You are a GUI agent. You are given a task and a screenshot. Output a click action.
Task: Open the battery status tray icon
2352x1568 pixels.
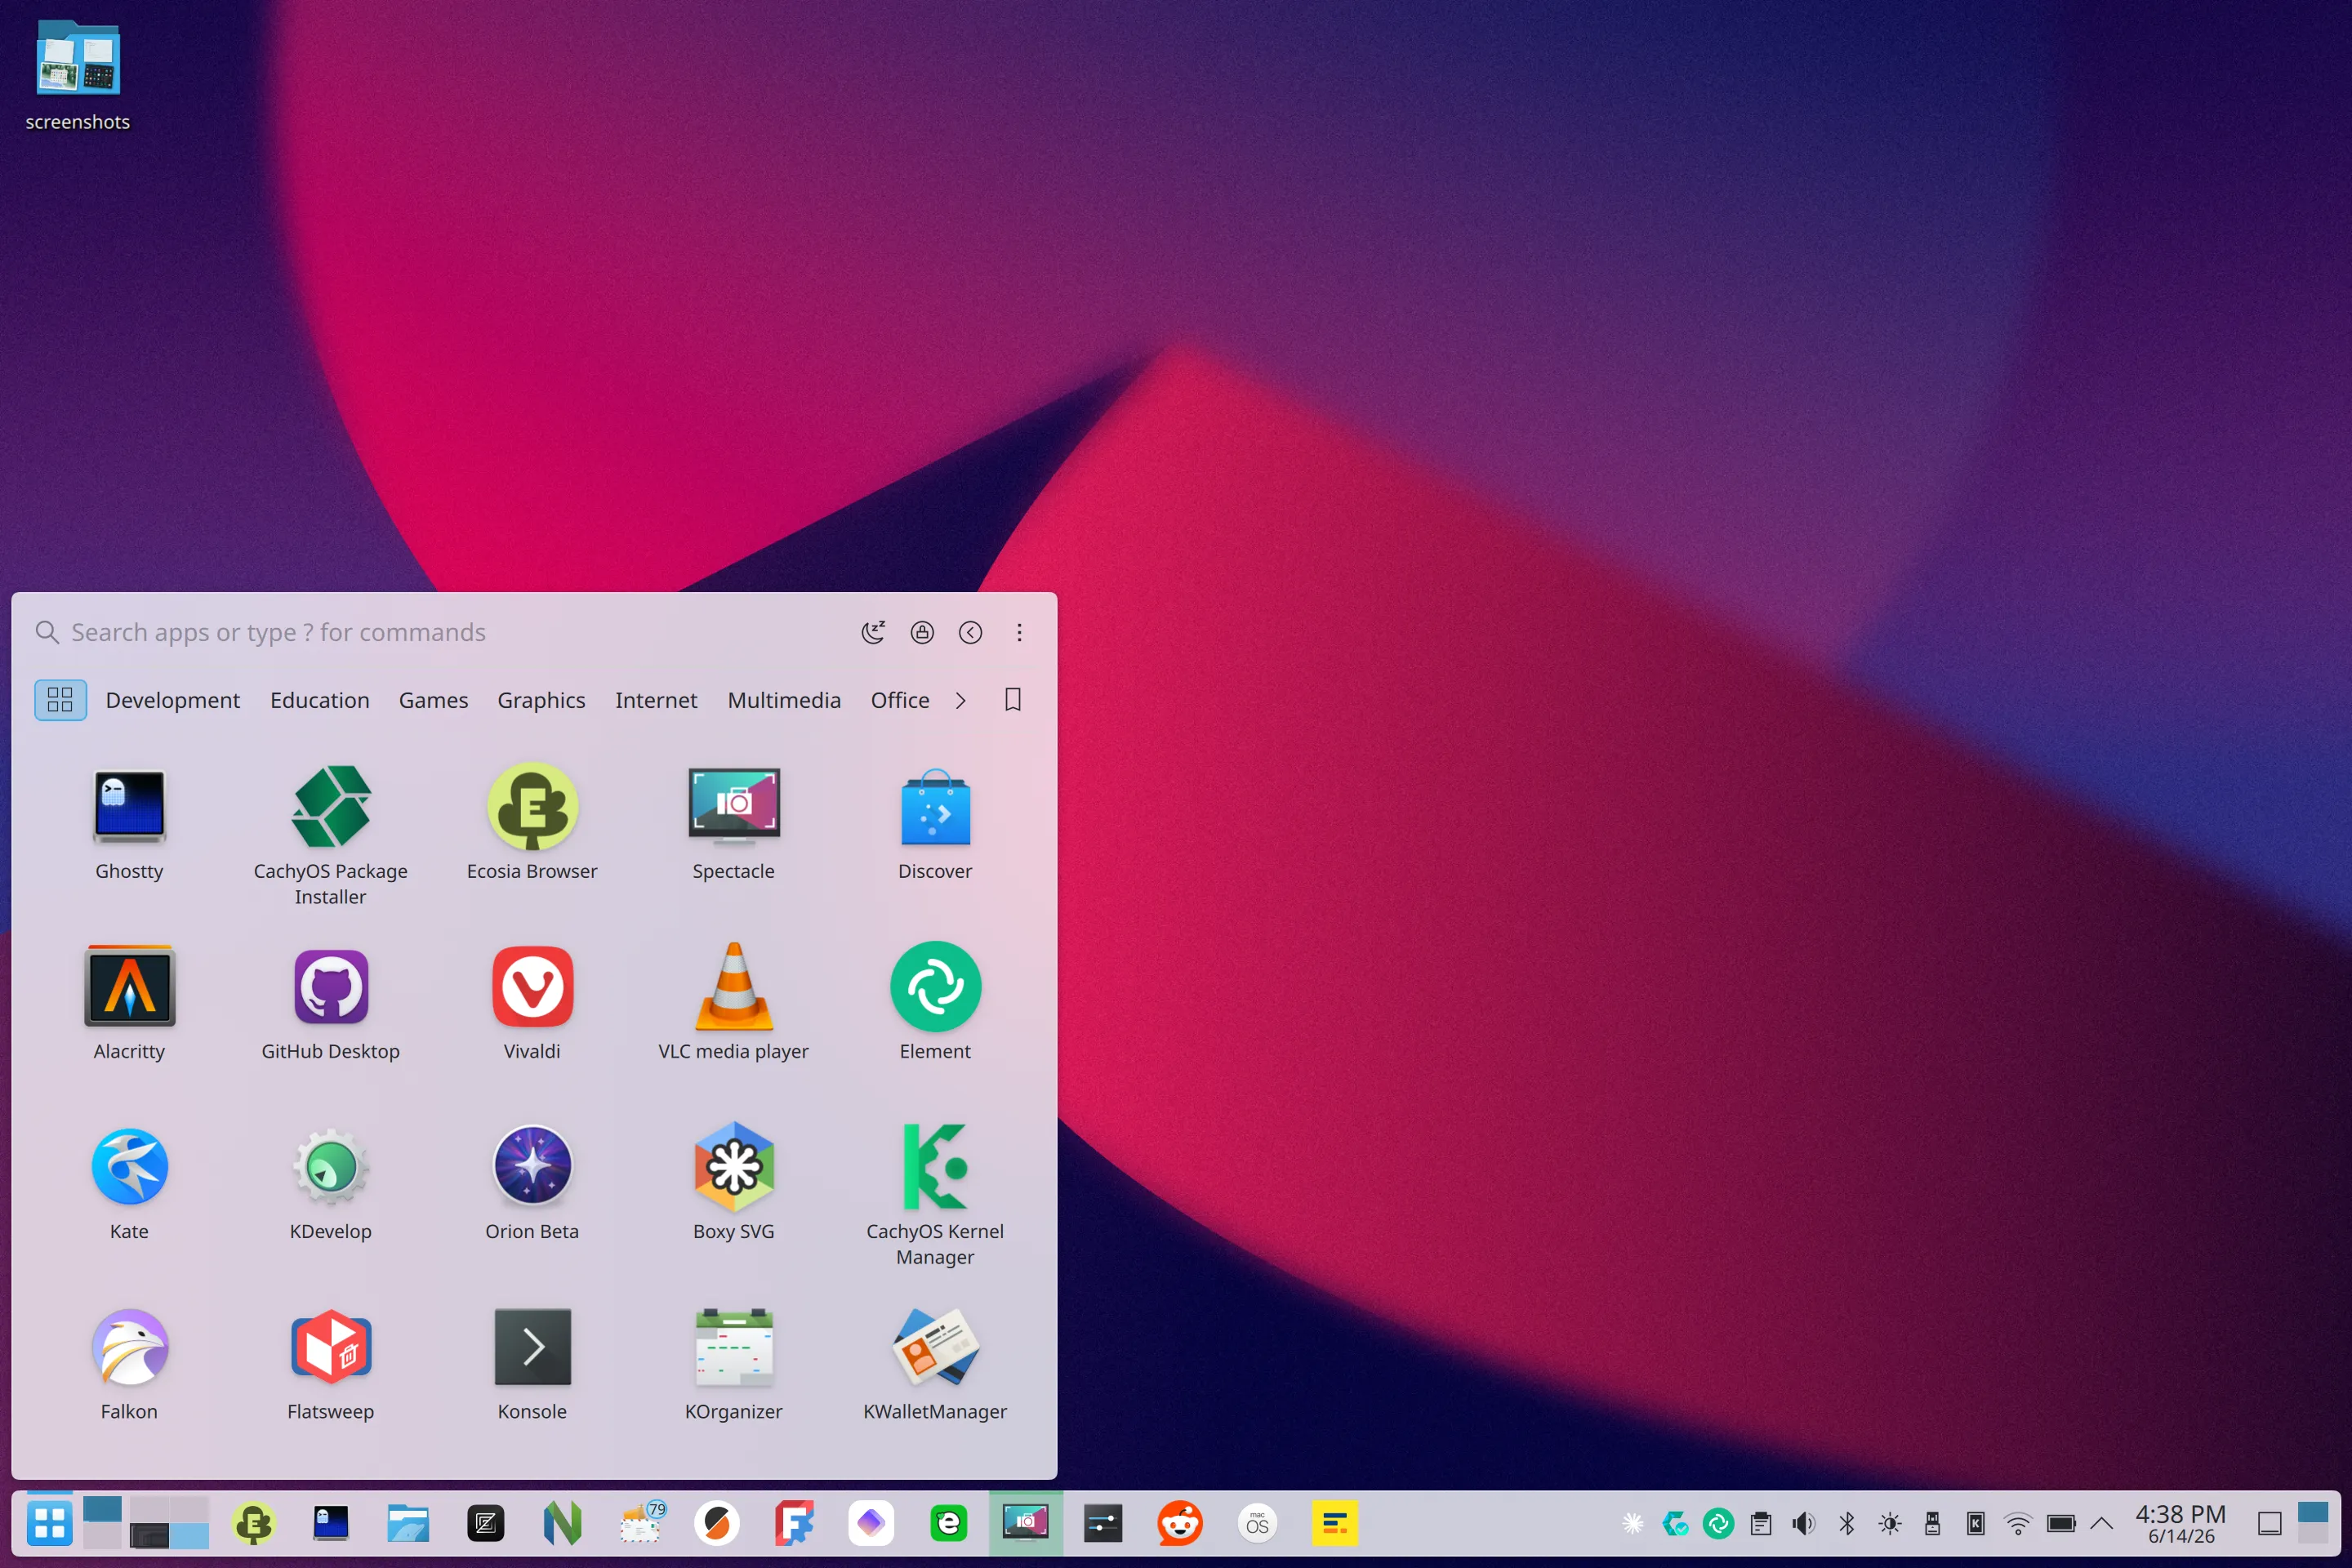2061,1524
